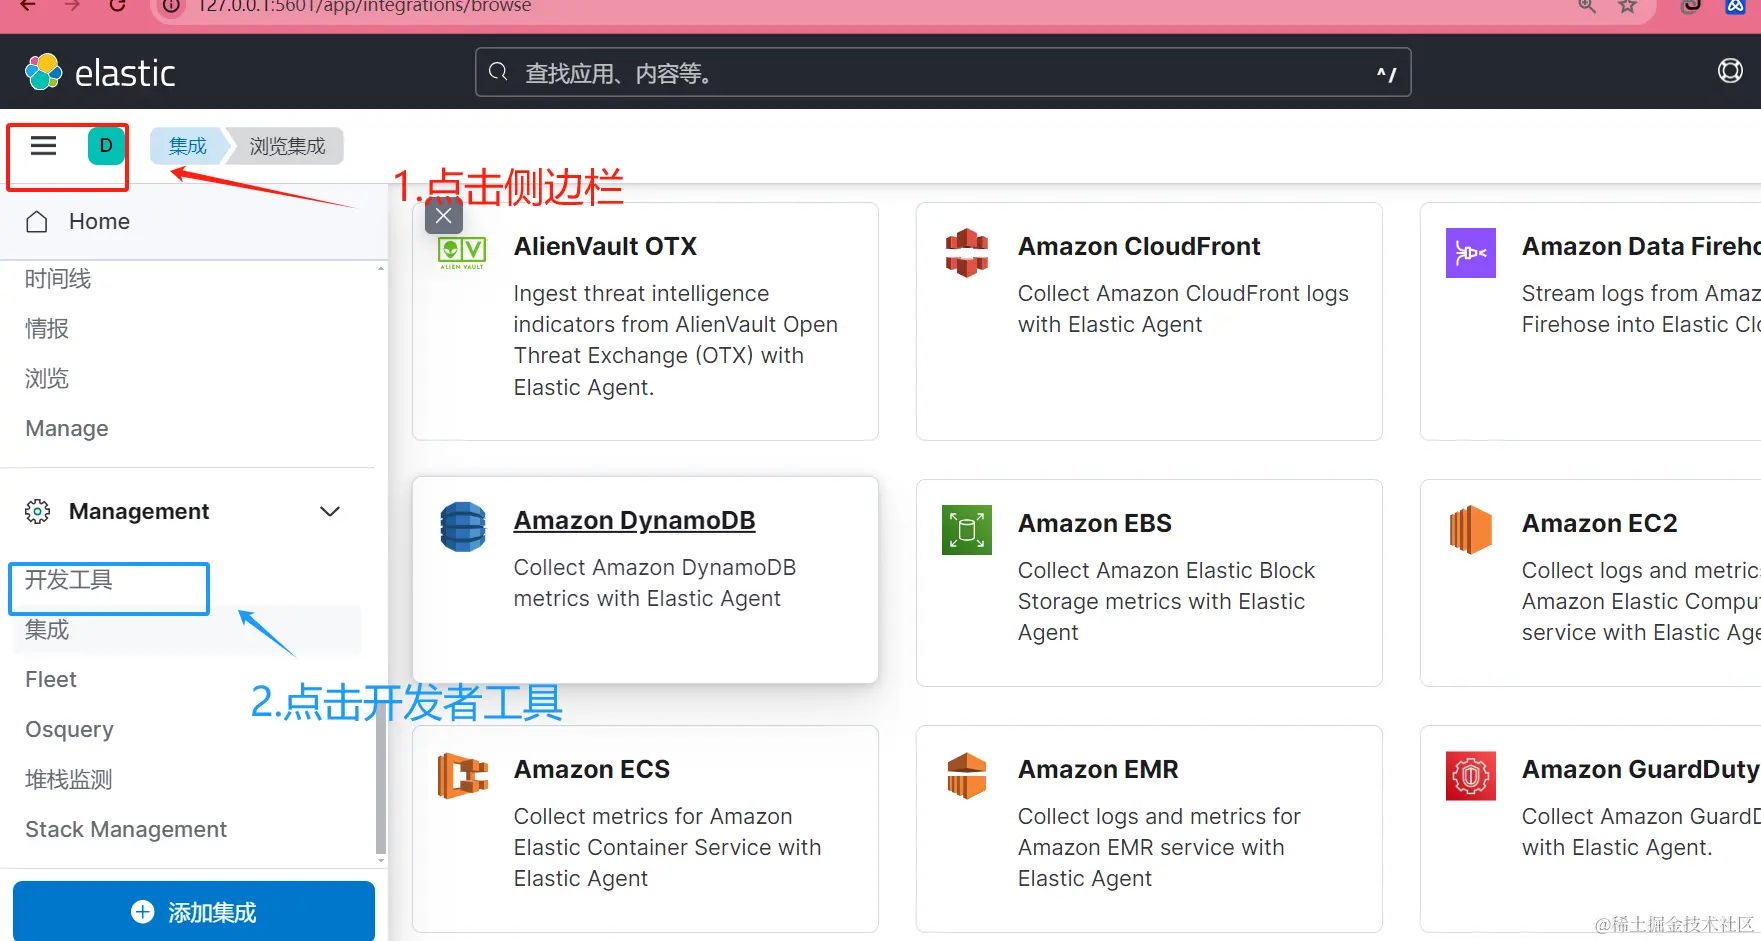Click the Amazon EBS green icon
Image resolution: width=1761 pixels, height=941 pixels.
(966, 529)
